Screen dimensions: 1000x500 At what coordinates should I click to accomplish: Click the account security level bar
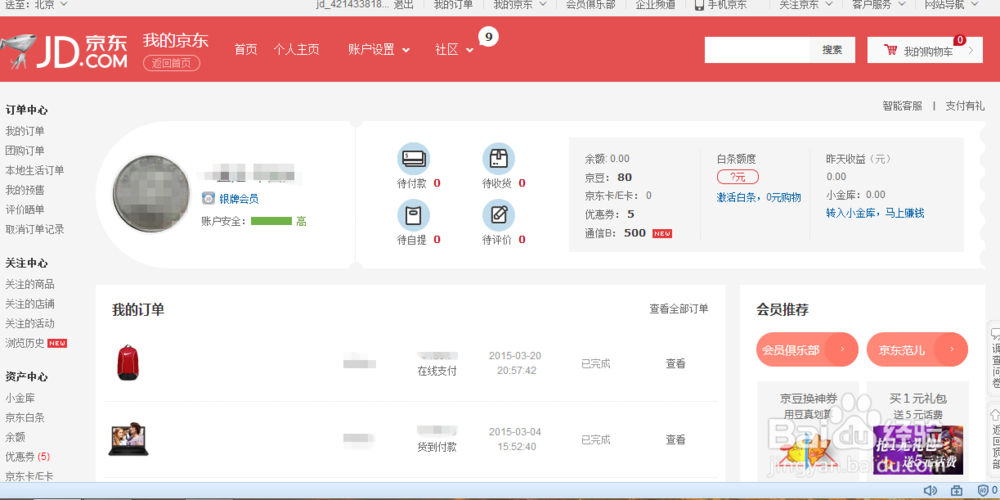271,221
